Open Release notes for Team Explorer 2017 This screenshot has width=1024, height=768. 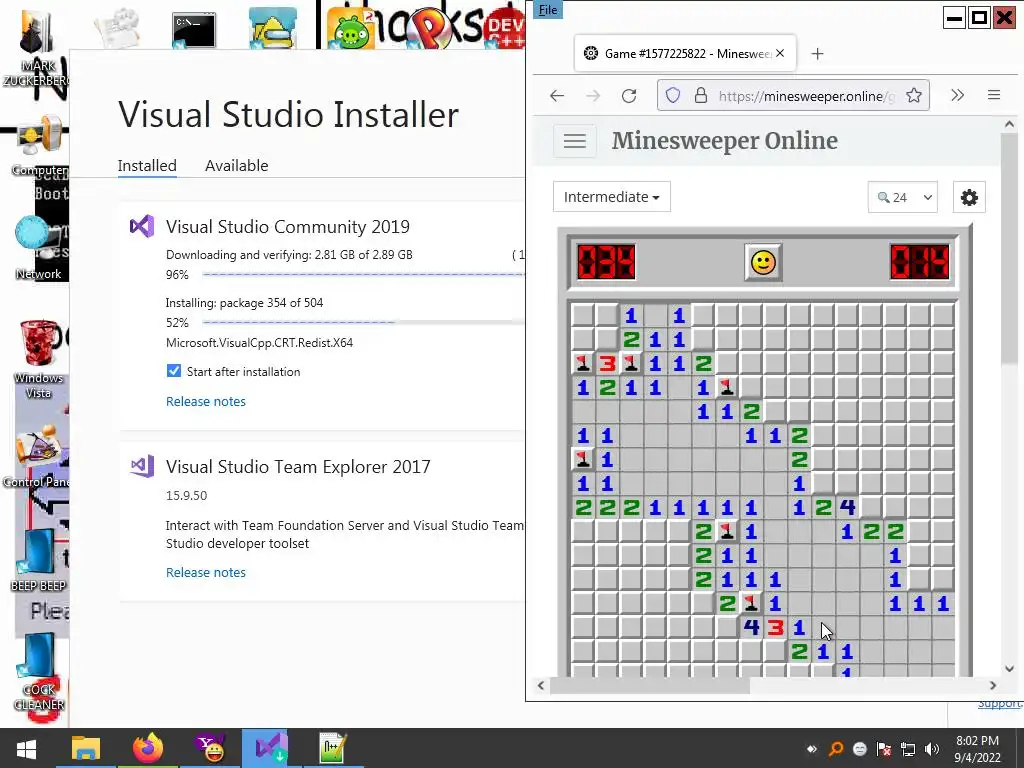pos(206,572)
